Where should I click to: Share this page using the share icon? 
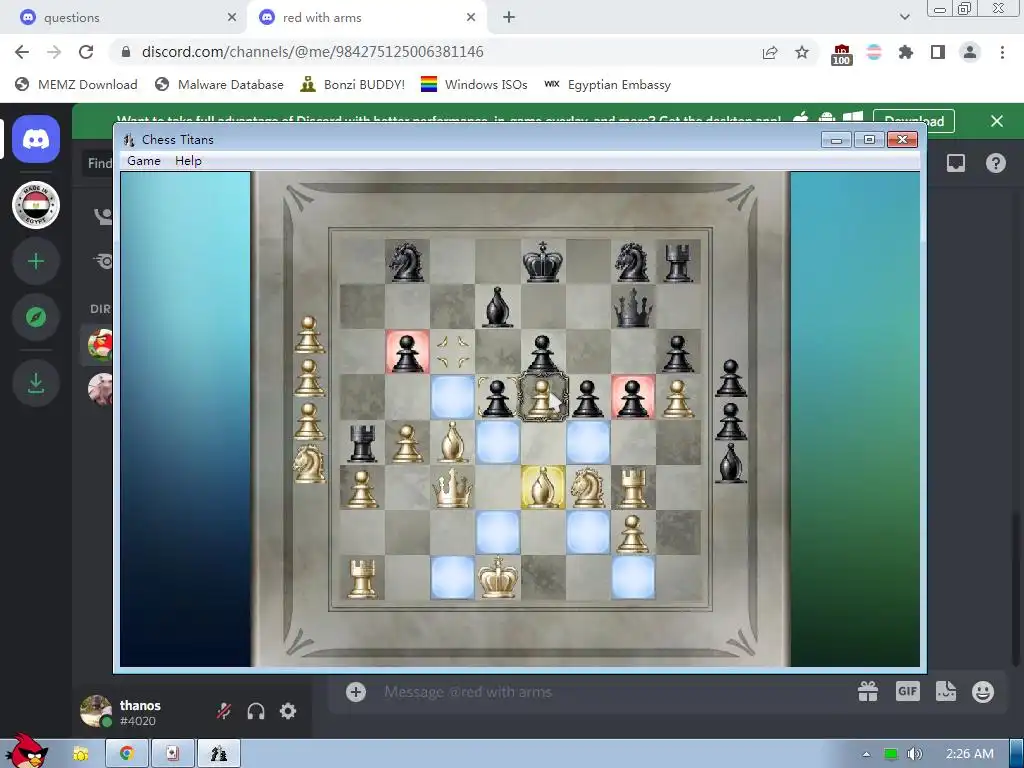pos(770,52)
